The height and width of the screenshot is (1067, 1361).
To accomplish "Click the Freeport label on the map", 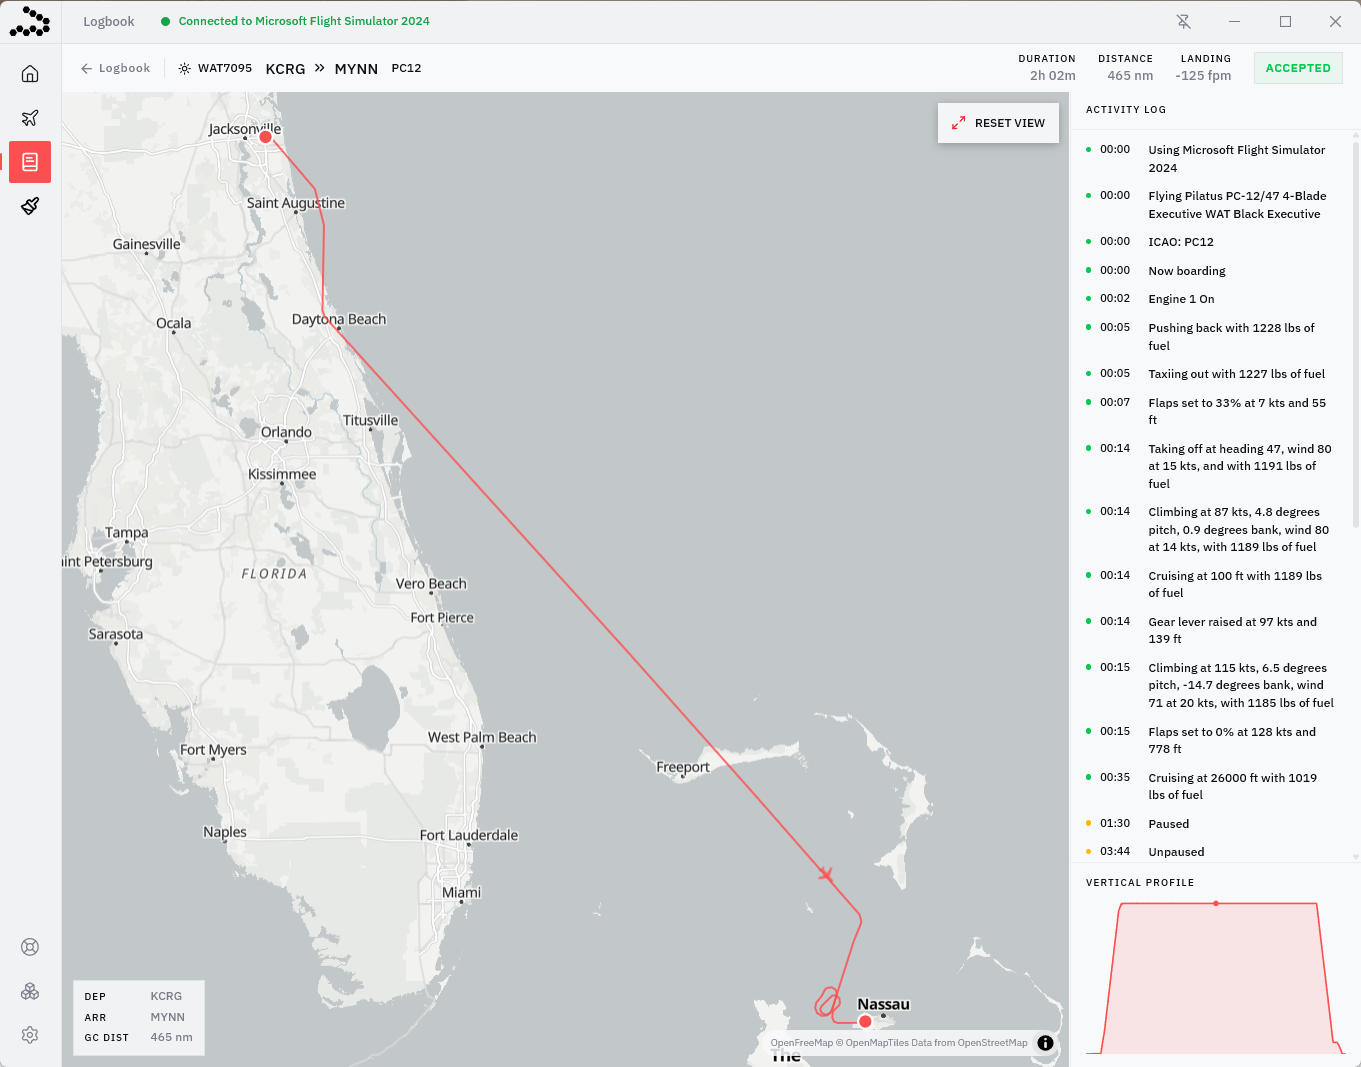I will tap(683, 767).
